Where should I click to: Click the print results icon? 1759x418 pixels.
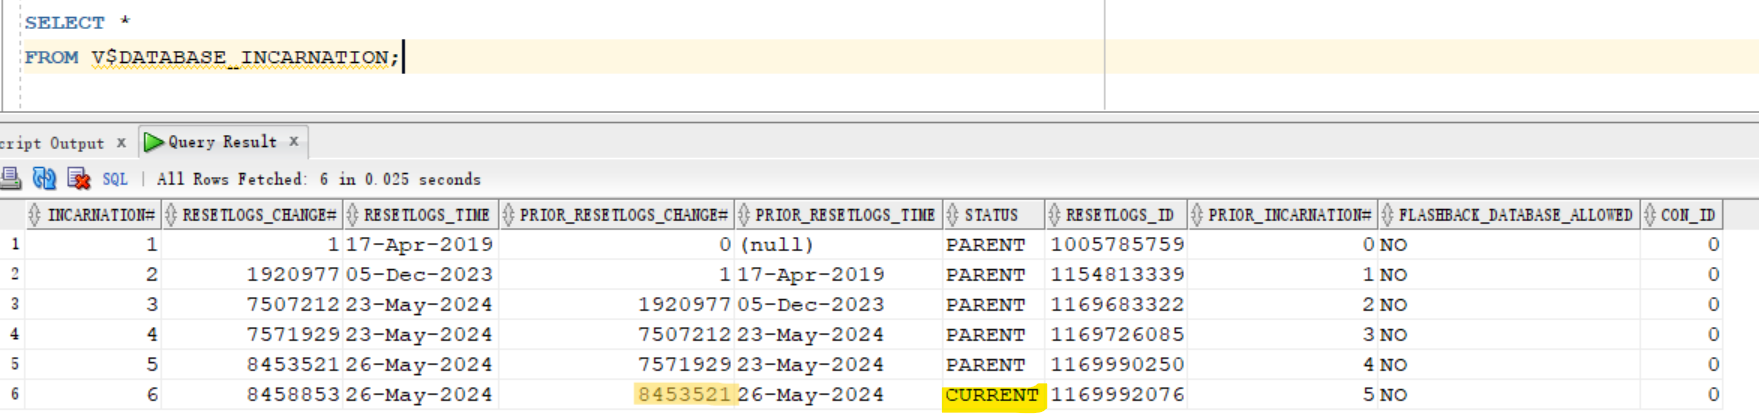[x=11, y=179]
